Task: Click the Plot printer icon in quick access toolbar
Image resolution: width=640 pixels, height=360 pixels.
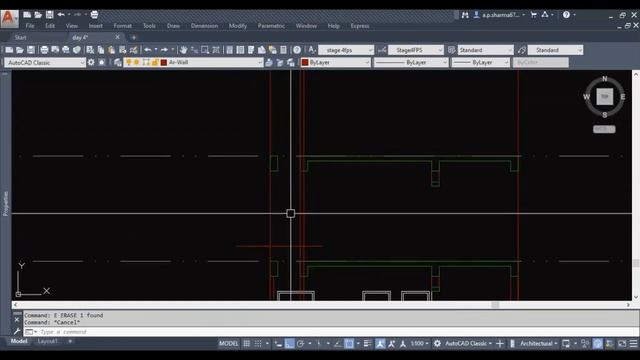Action: pos(94,15)
